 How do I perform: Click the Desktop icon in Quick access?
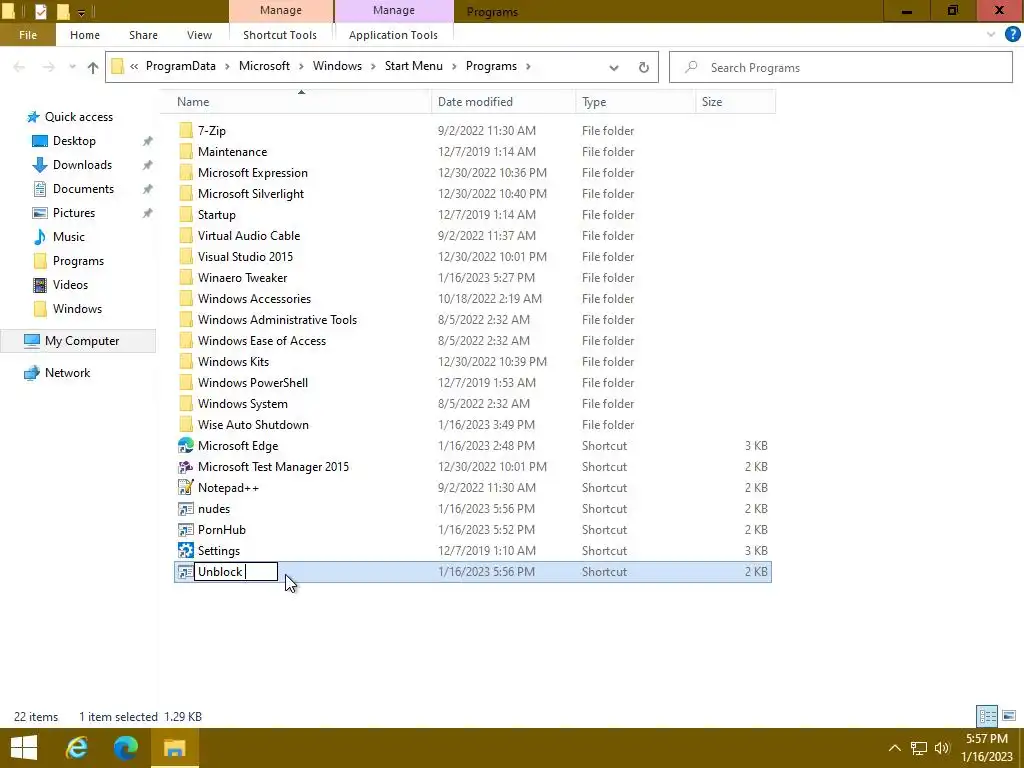[x=40, y=141]
